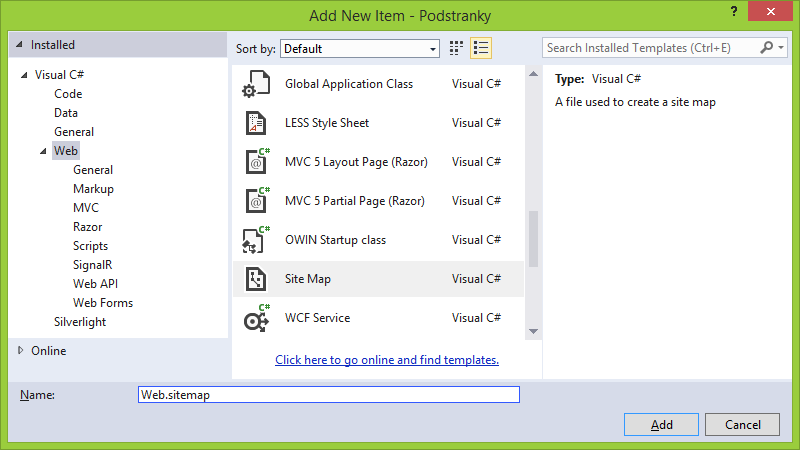Open the Sort by Default dropdown
The image size is (800, 450).
(x=360, y=49)
